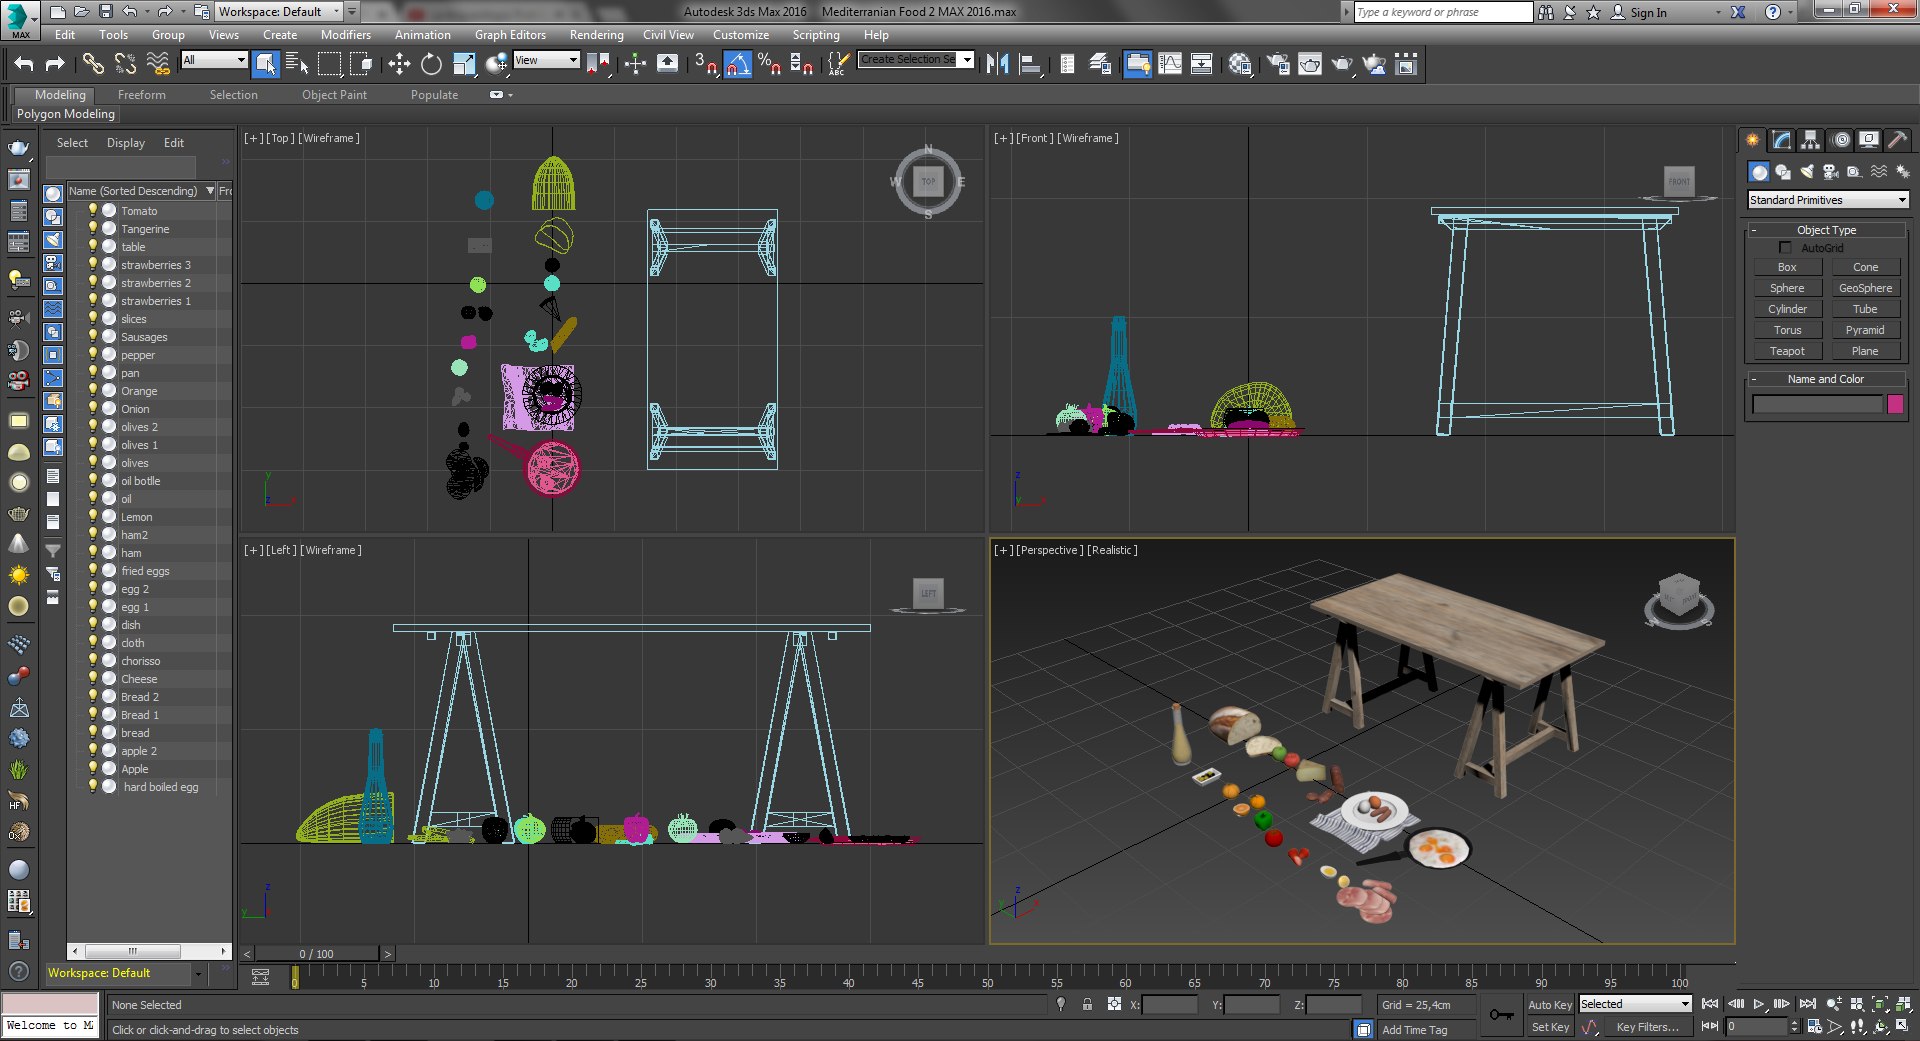1920x1041 pixels.
Task: Select the oil bottle item in list
Action: 141,481
